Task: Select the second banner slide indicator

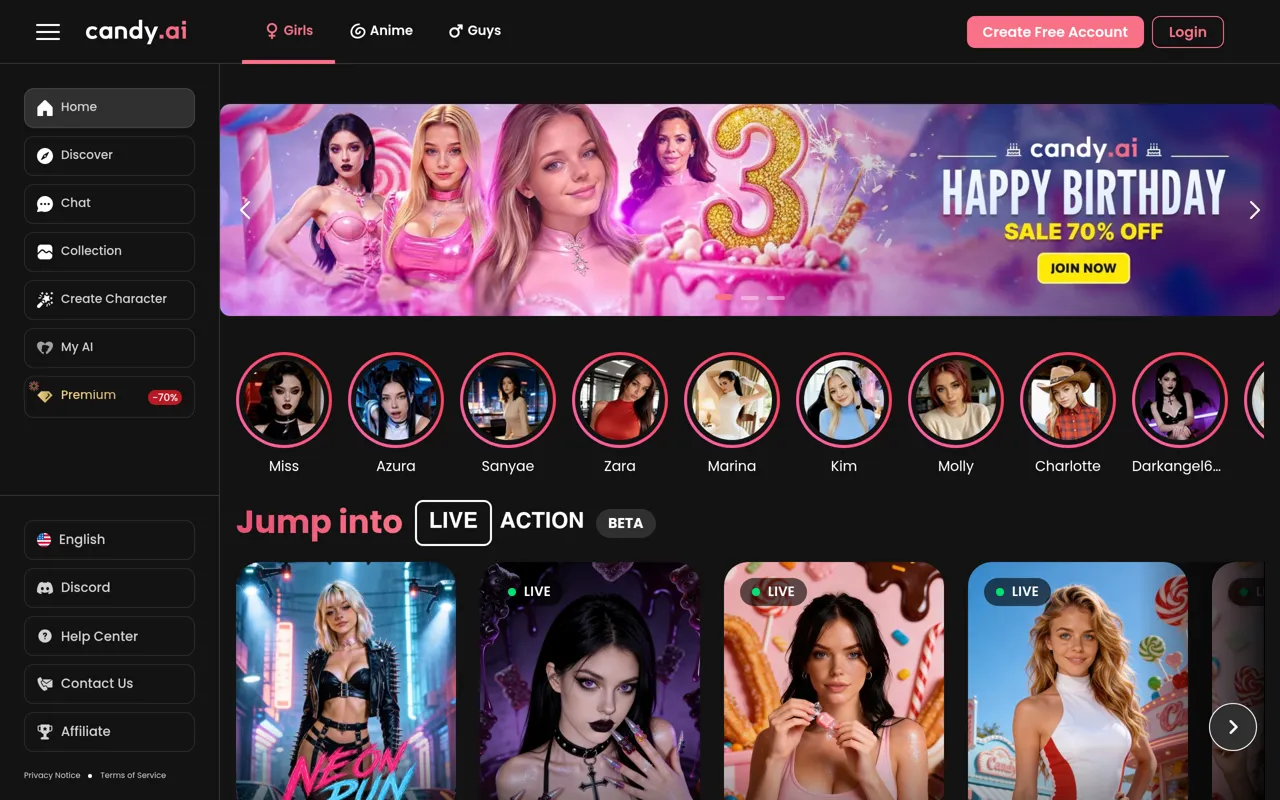Action: pyautogui.click(x=750, y=298)
